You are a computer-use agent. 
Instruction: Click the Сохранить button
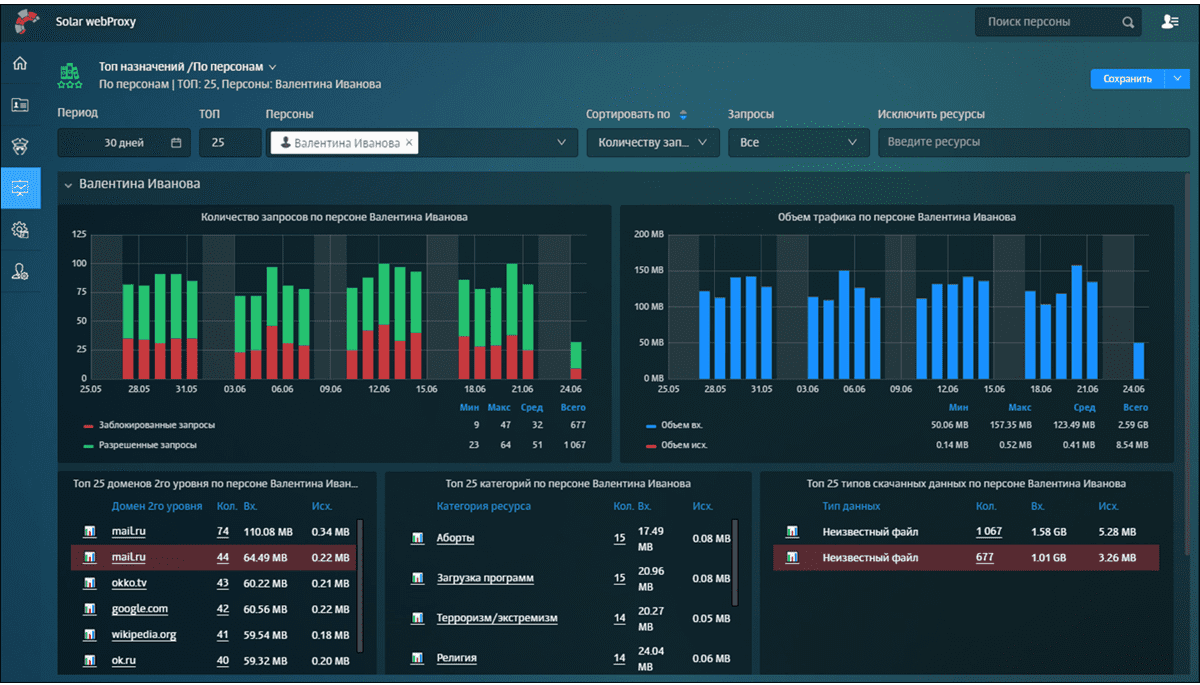(1127, 79)
